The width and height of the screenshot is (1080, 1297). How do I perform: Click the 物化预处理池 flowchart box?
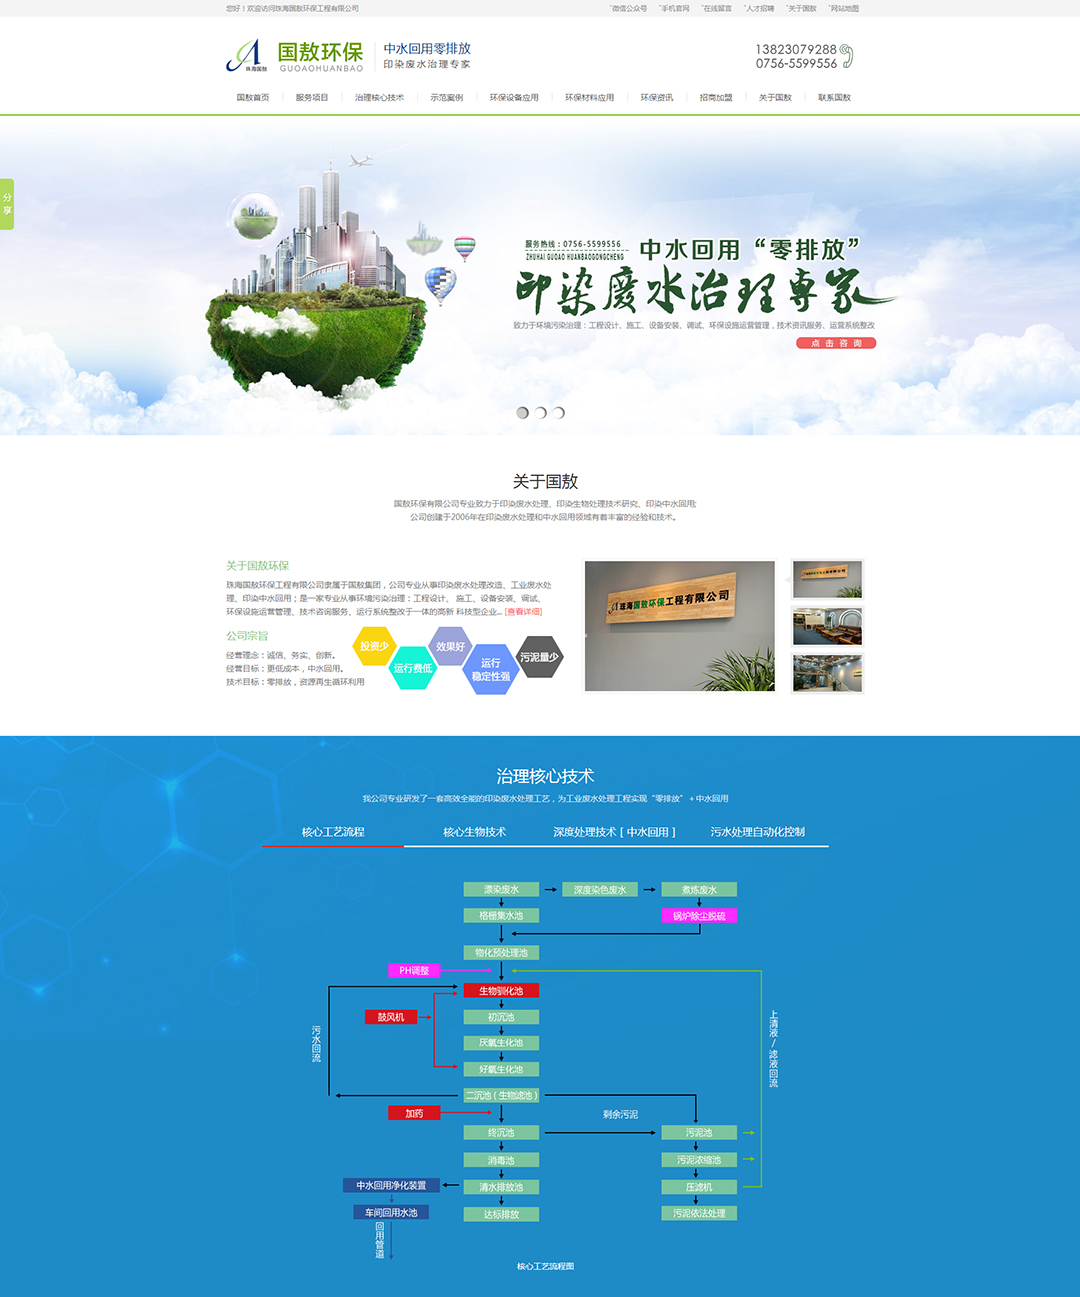point(501,953)
